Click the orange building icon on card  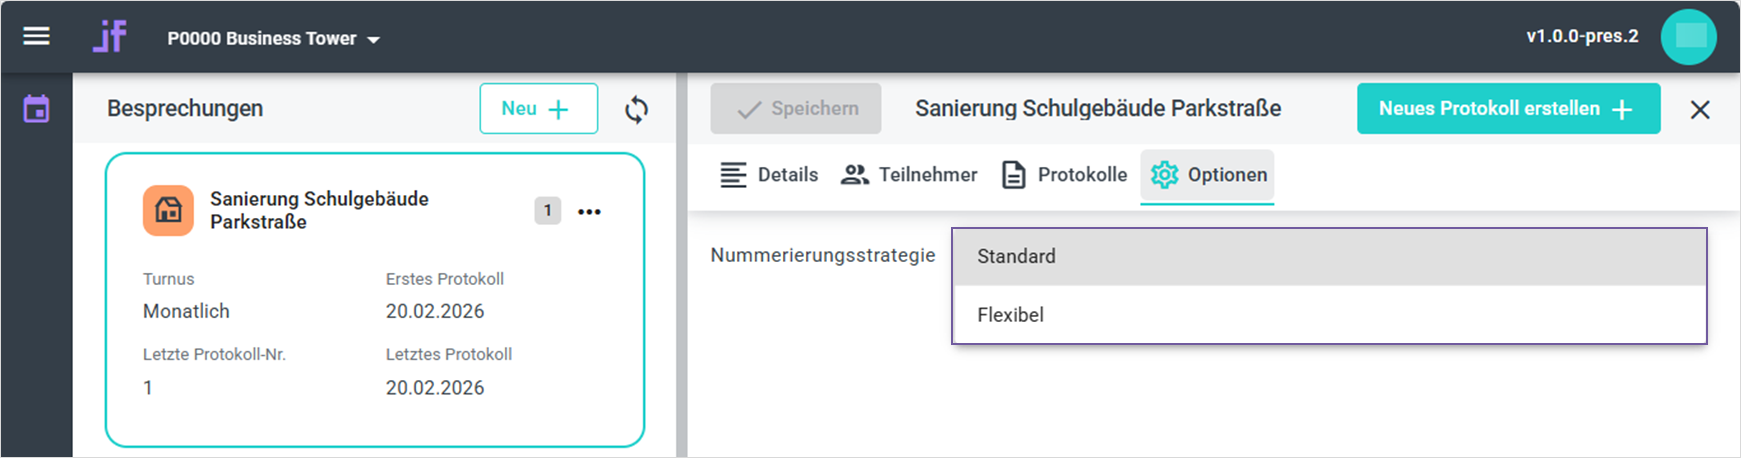(x=168, y=210)
